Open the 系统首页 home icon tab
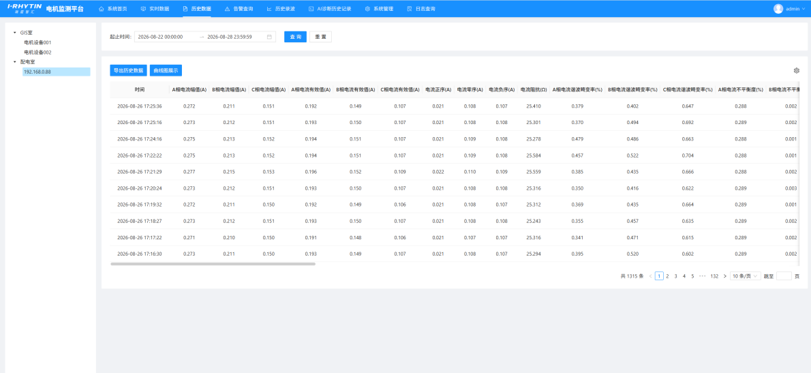Viewport: 811px width, 373px height. (x=112, y=9)
